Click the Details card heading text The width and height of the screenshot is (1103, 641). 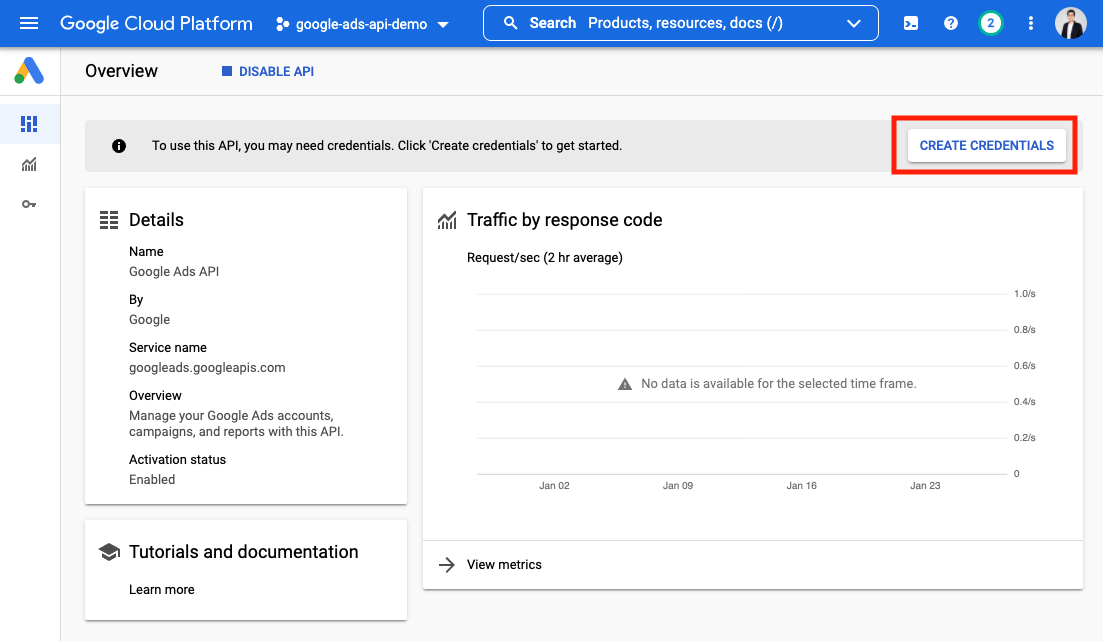[x=156, y=220]
